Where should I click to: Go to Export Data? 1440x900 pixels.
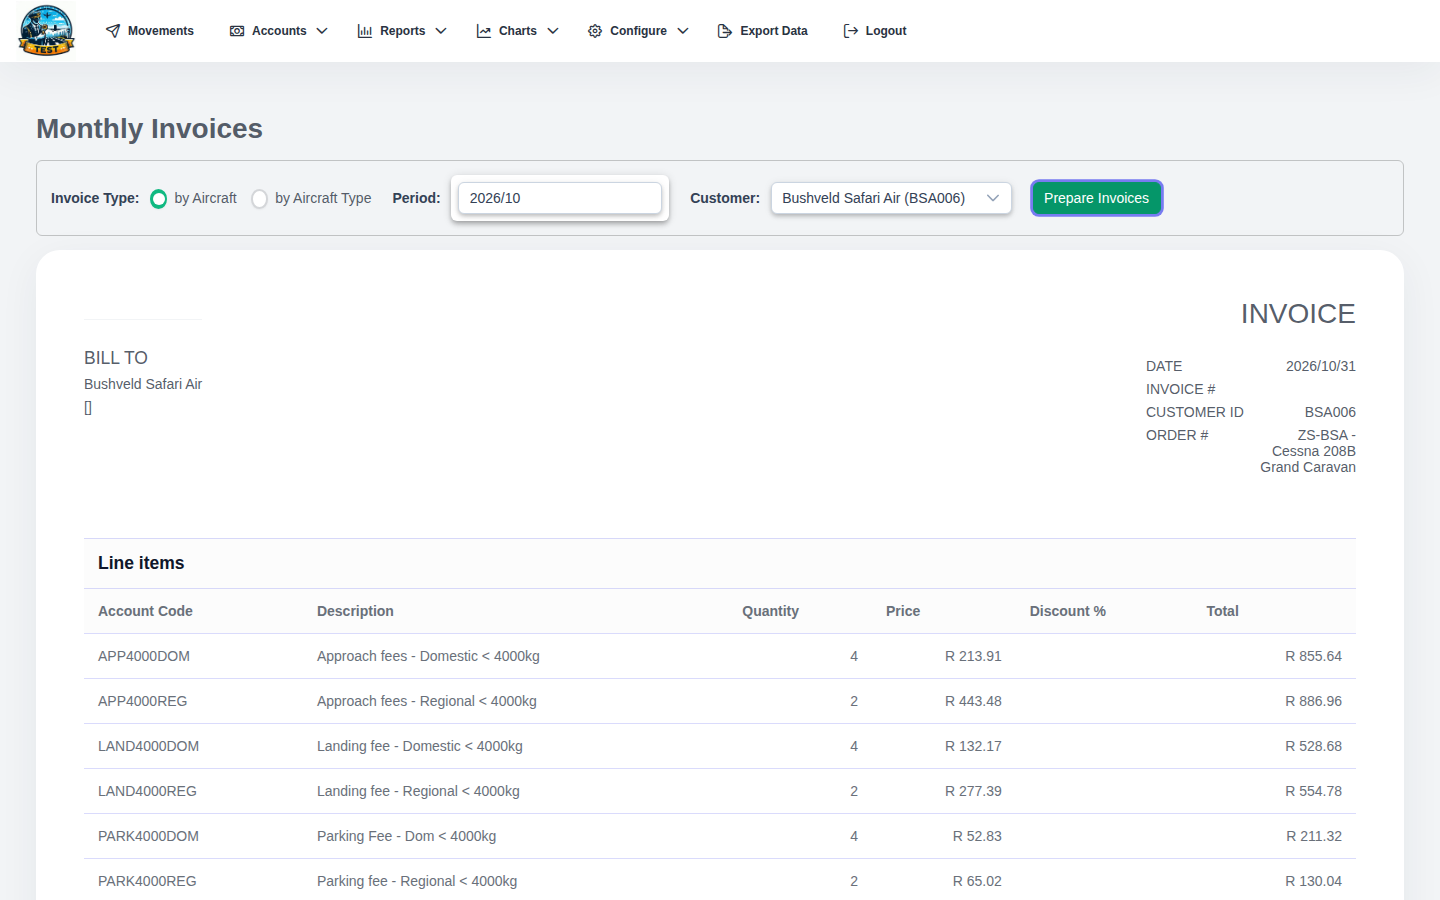(x=774, y=31)
